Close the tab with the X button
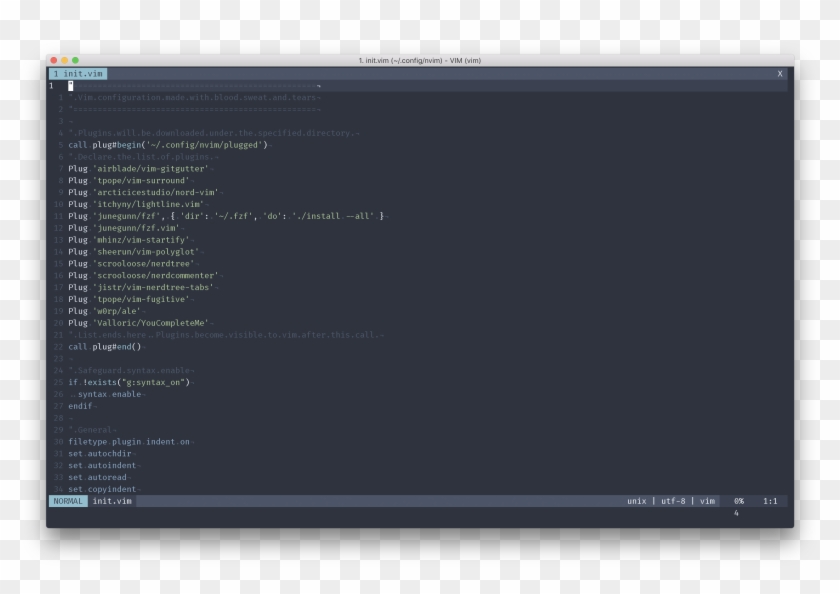This screenshot has width=840, height=594. tap(780, 74)
